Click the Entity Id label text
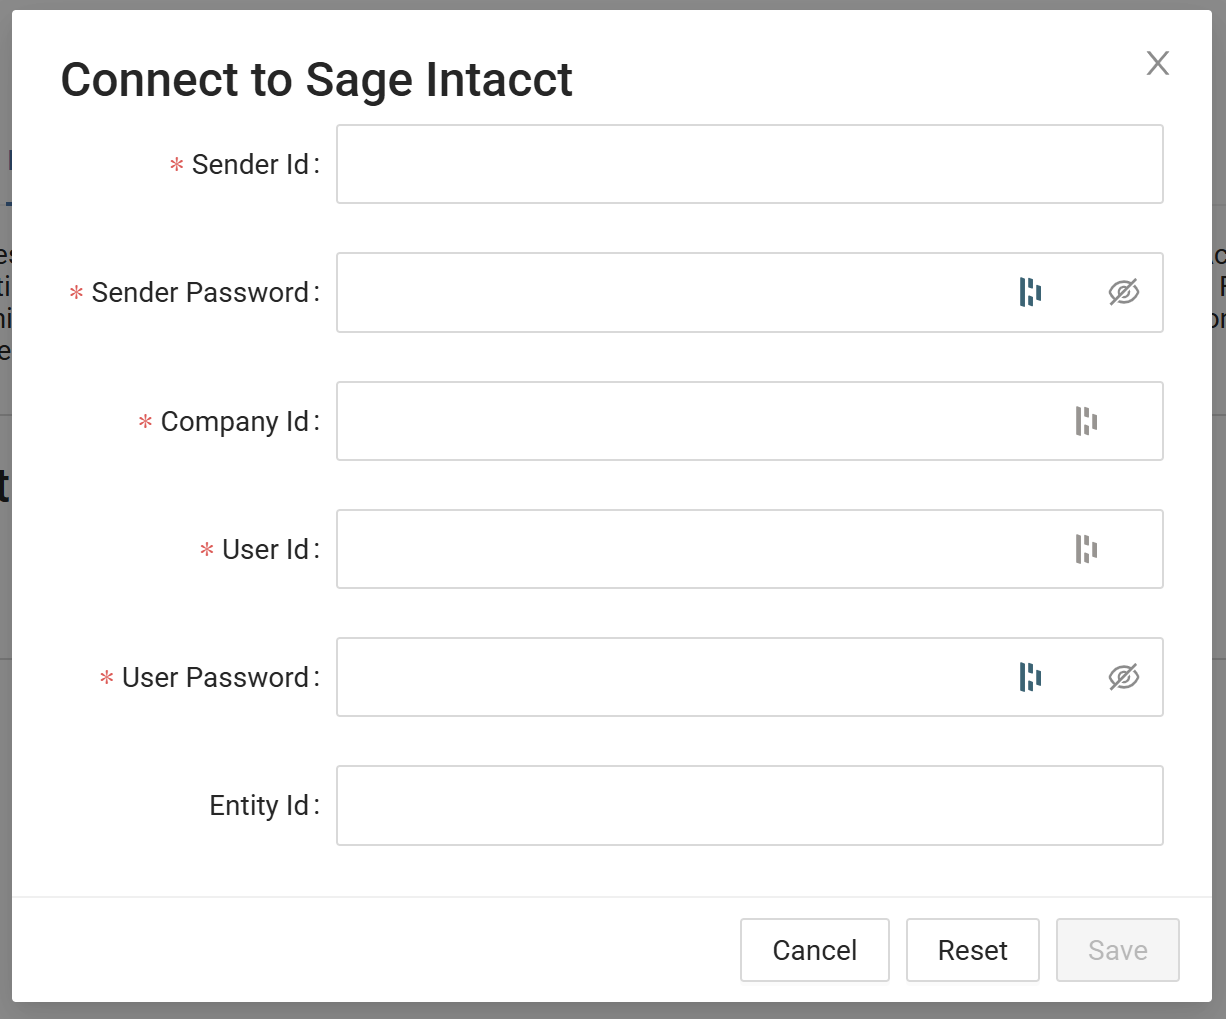 259,805
